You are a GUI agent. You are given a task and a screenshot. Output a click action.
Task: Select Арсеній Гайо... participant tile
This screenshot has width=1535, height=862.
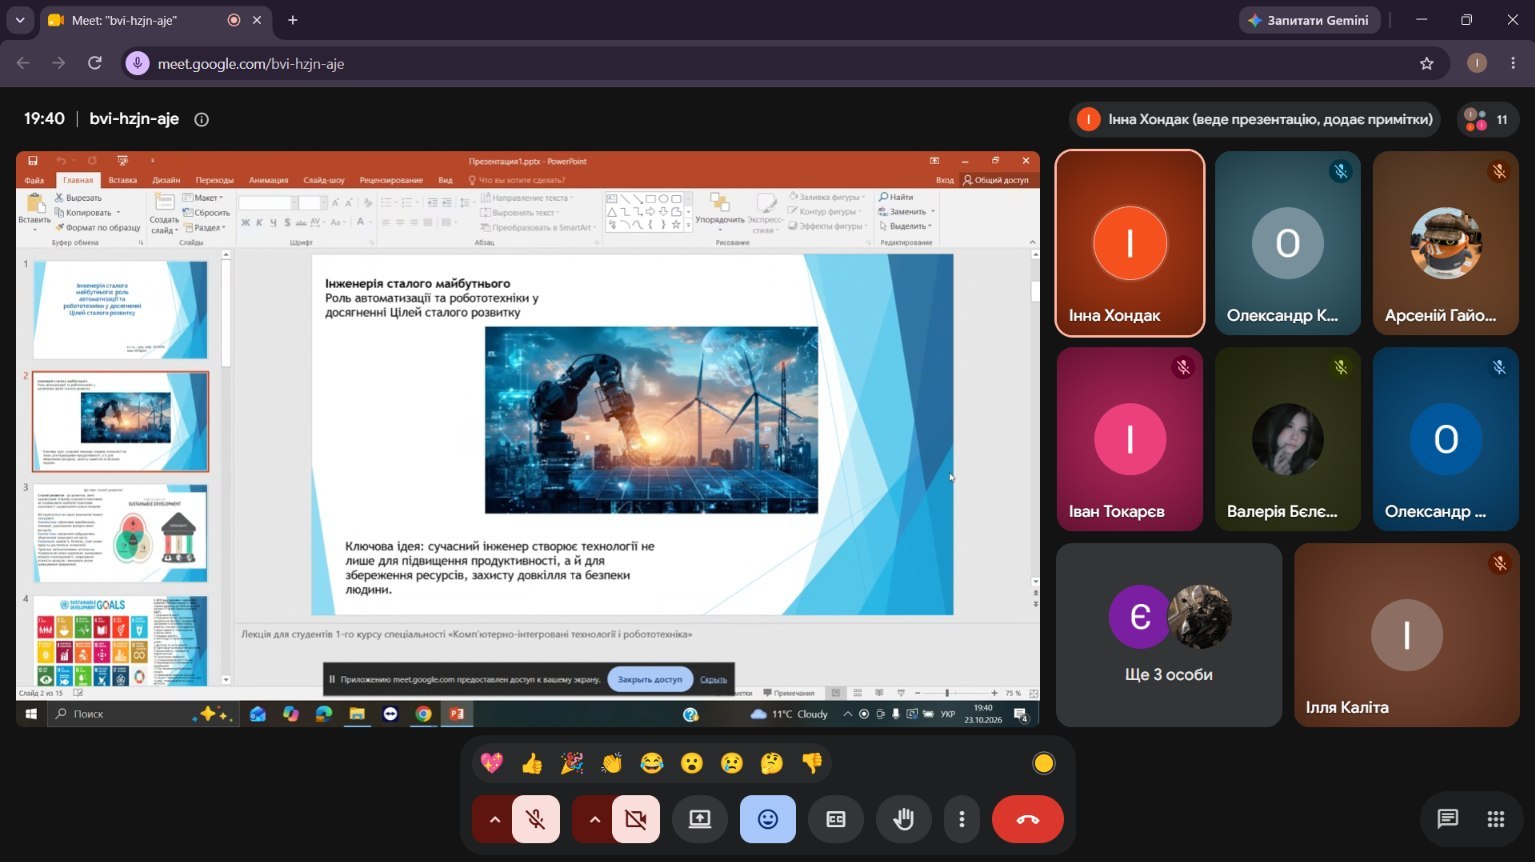tap(1446, 244)
